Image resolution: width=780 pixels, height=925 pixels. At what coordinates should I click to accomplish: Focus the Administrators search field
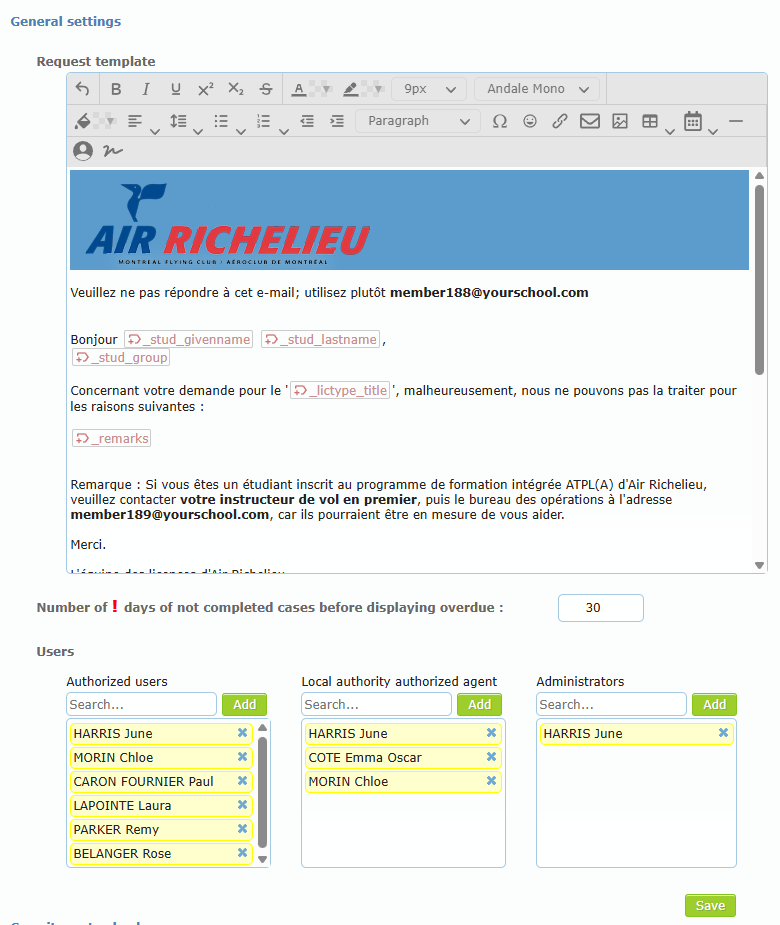[611, 704]
